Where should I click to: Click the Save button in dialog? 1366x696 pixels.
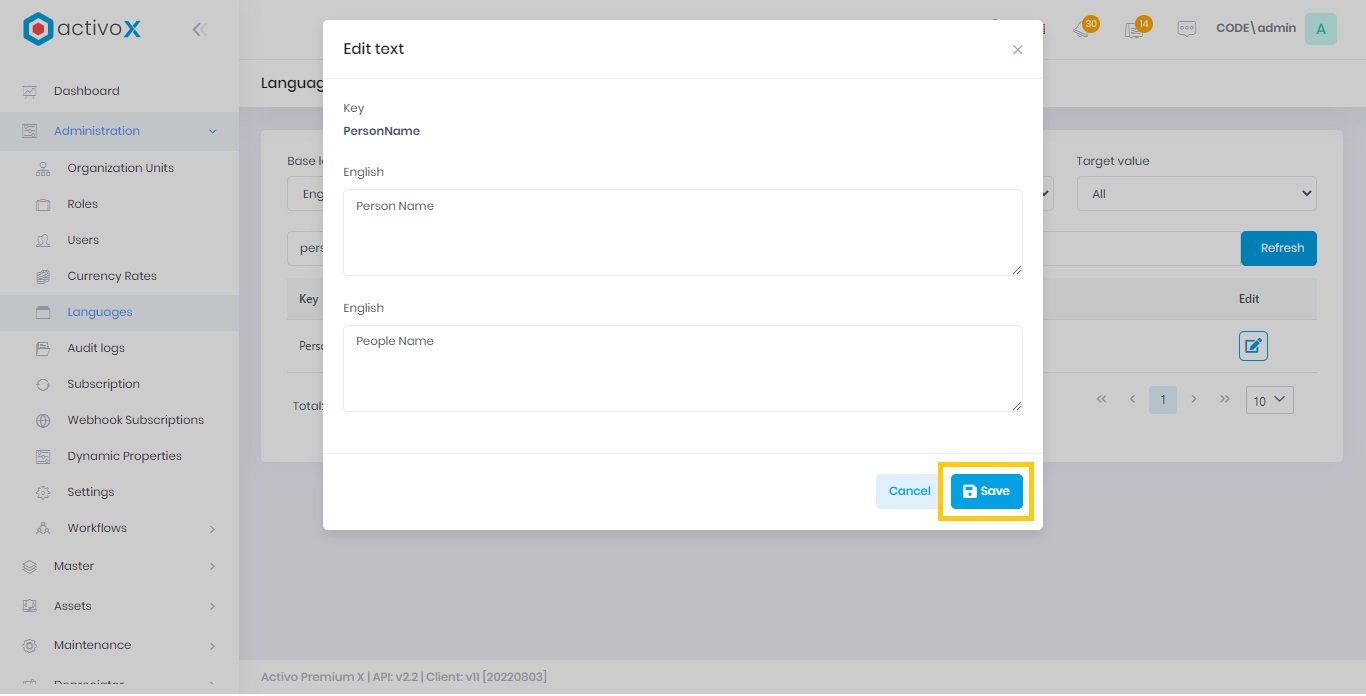(x=986, y=491)
